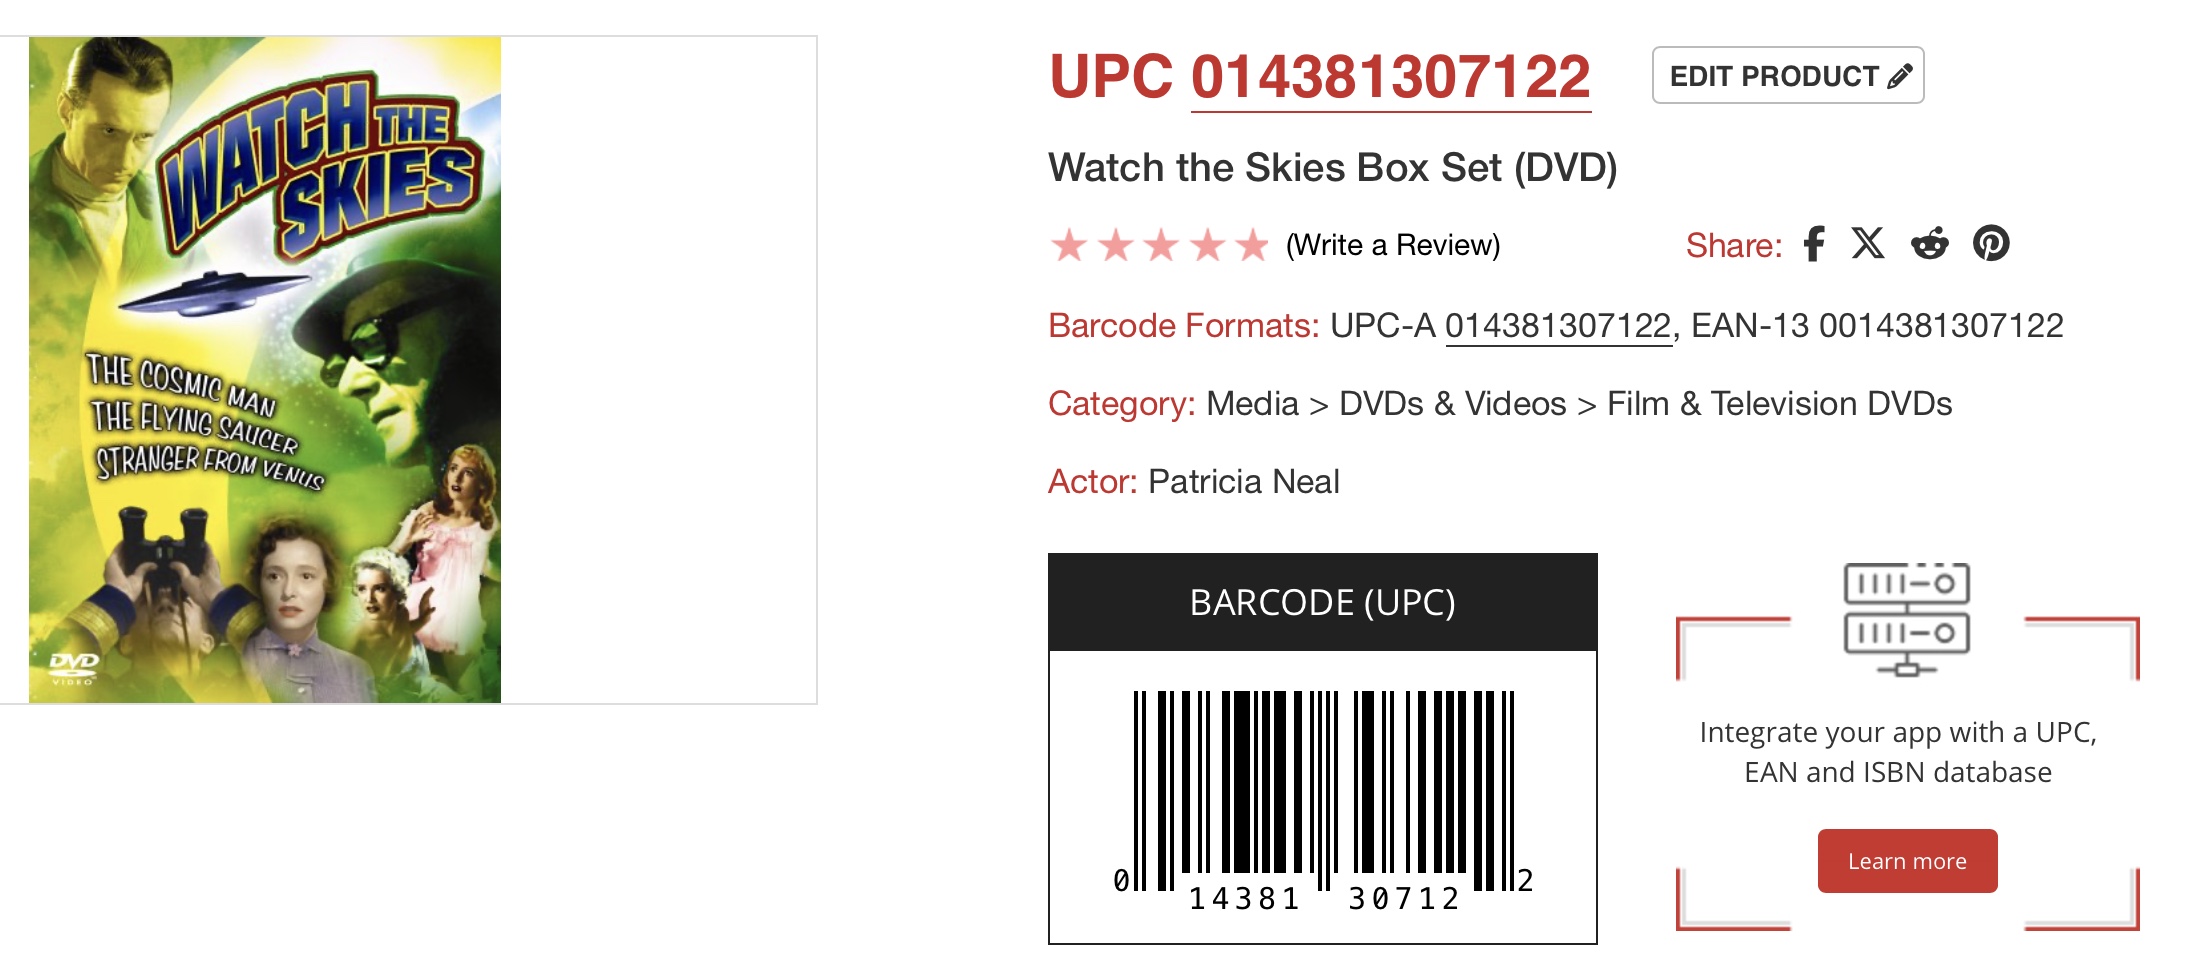Image resolution: width=2194 pixels, height=977 pixels.
Task: Click the Learn more button
Action: 1906,861
